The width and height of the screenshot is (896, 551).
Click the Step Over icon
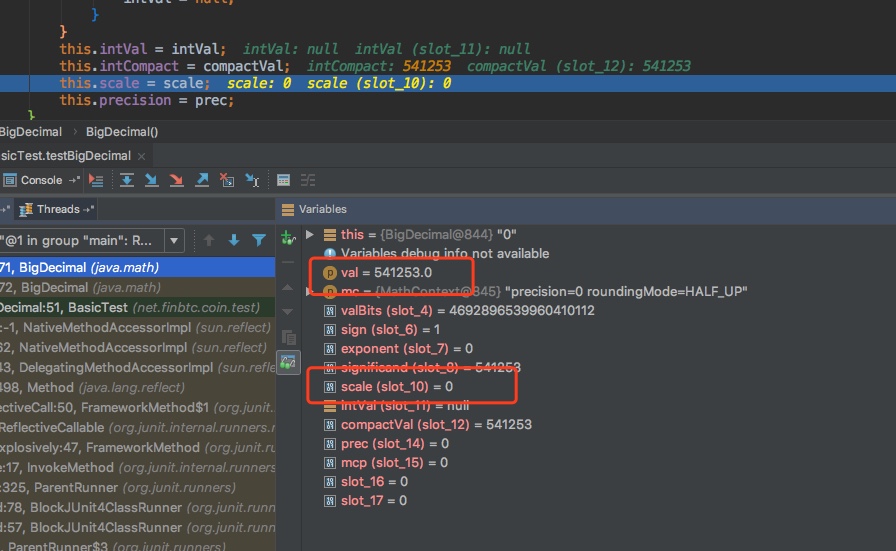coord(126,181)
